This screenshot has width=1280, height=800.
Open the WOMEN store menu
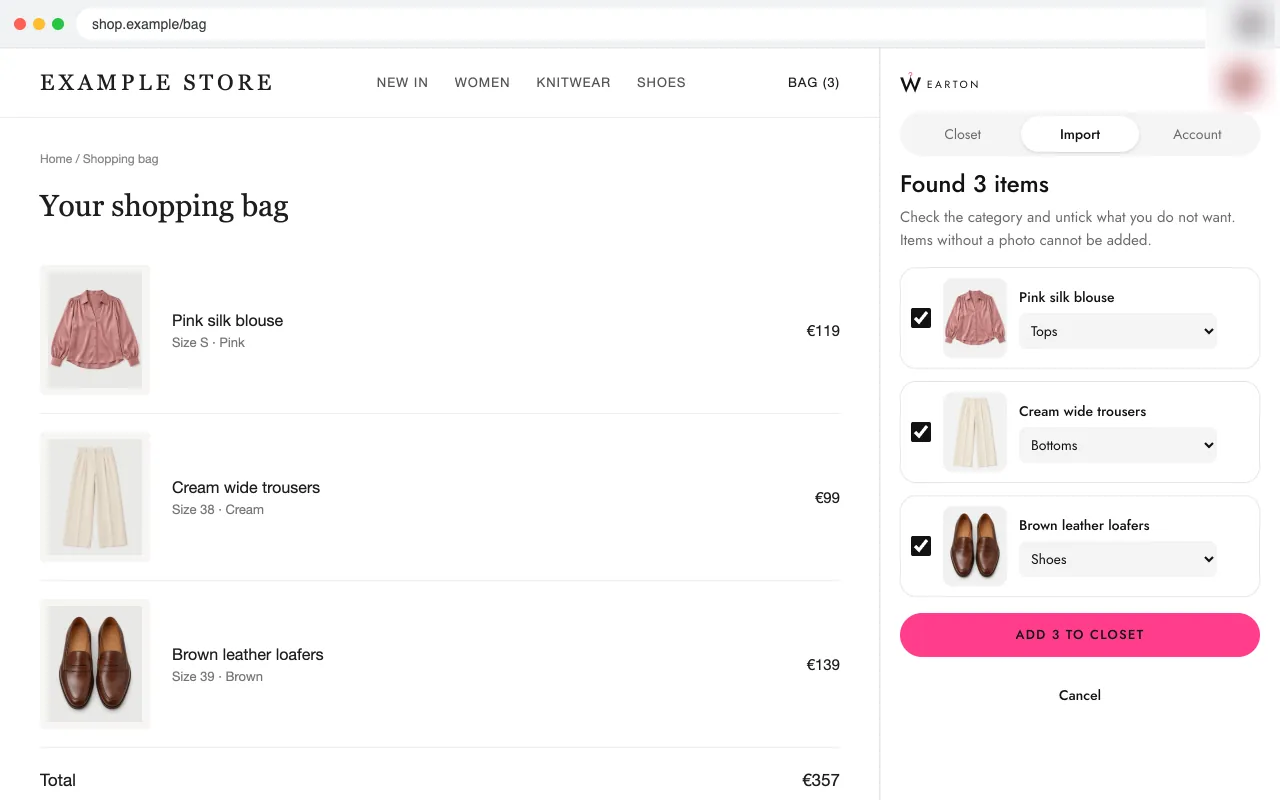[482, 83]
